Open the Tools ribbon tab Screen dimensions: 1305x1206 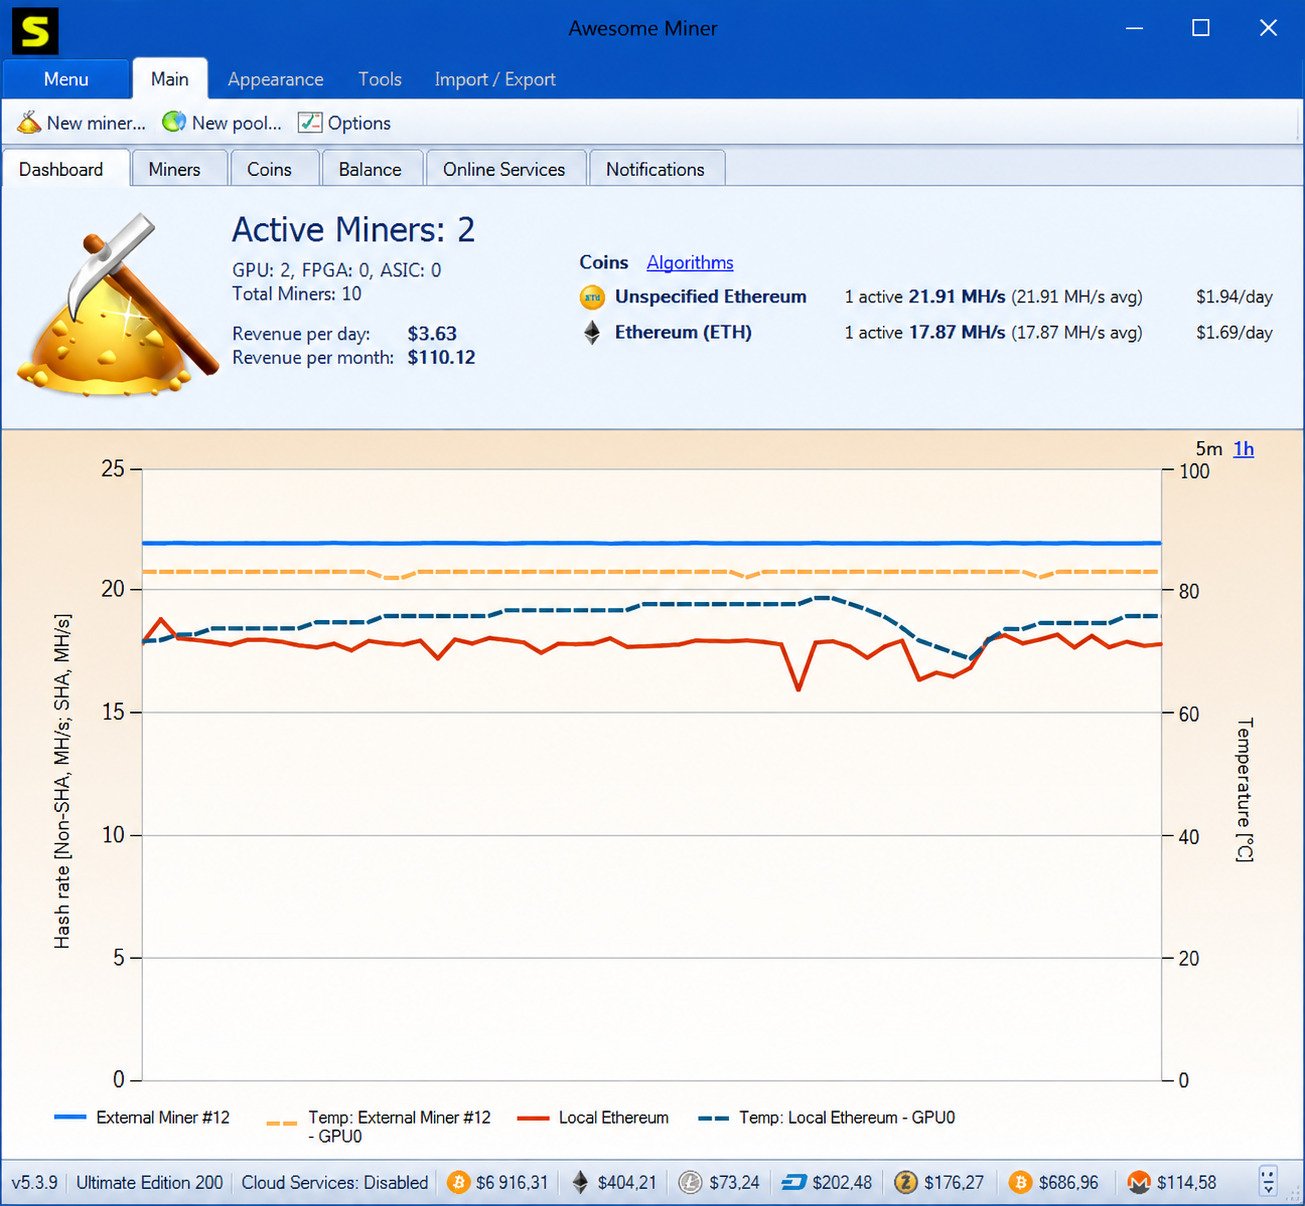point(380,79)
